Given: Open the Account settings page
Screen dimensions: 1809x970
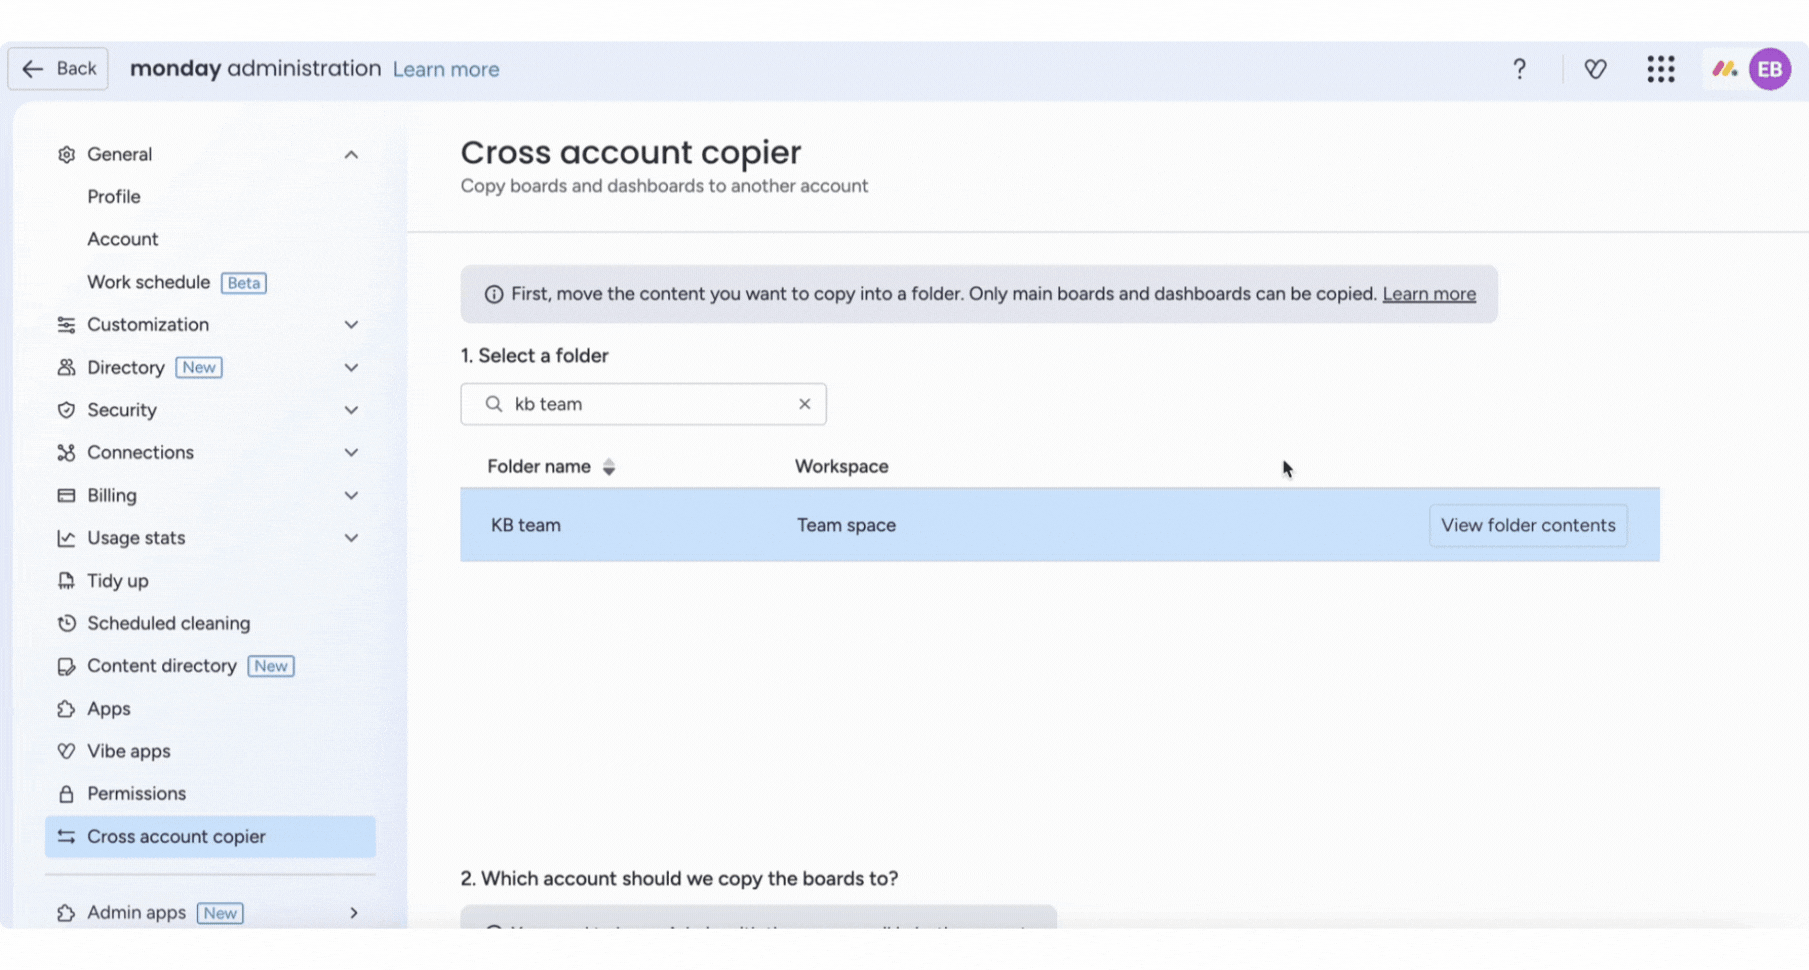Looking at the screenshot, I should pos(123,239).
